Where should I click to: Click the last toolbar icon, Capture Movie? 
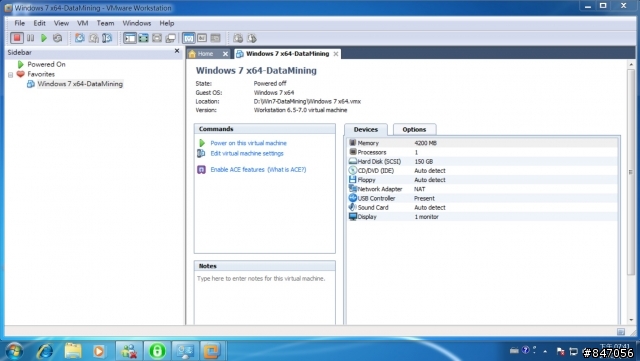pos(251,38)
